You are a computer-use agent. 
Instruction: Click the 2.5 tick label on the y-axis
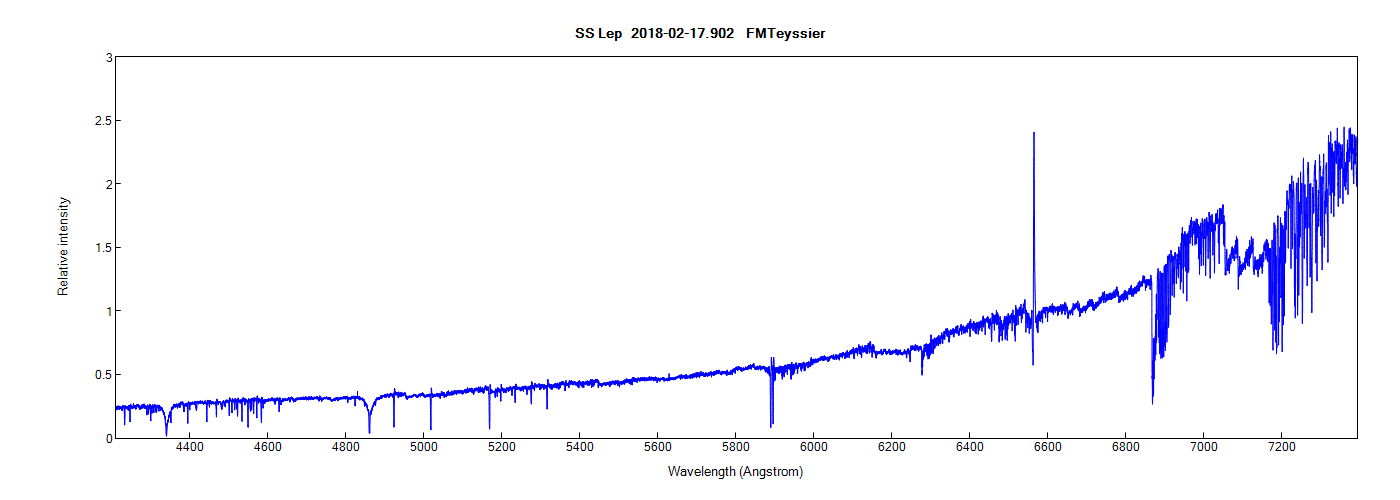[x=99, y=121]
